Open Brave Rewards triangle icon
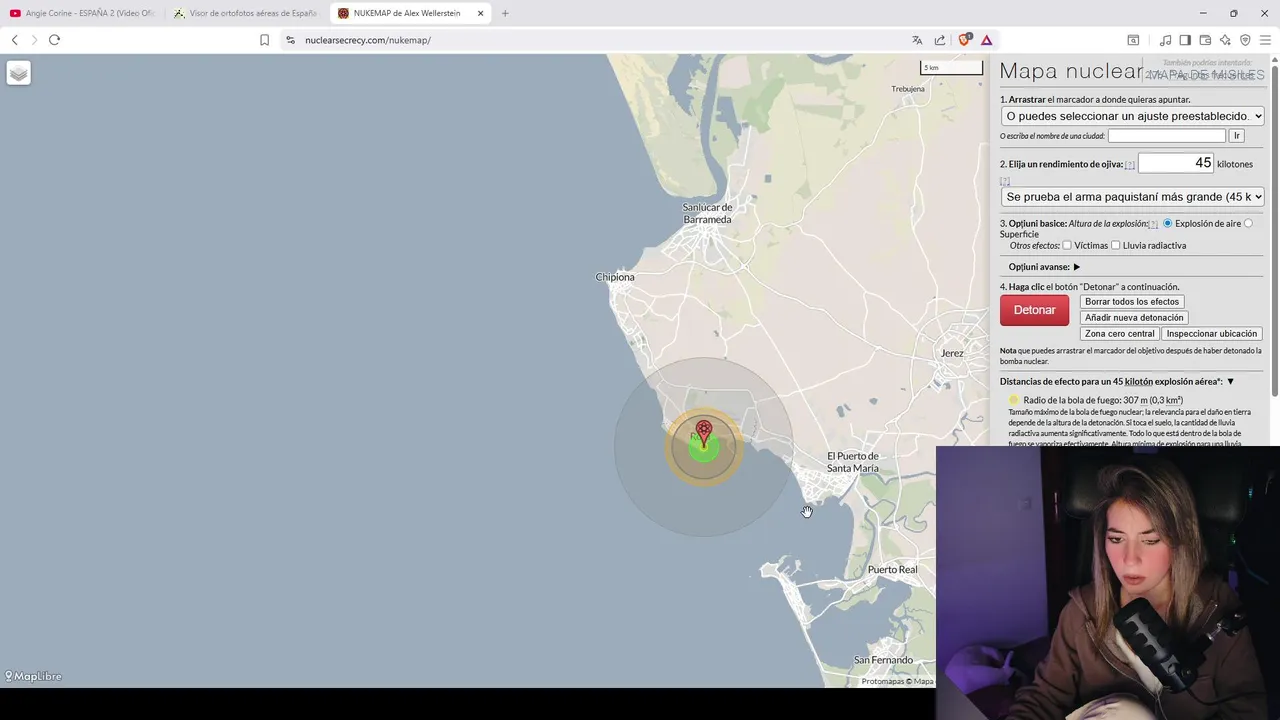 pyautogui.click(x=986, y=40)
